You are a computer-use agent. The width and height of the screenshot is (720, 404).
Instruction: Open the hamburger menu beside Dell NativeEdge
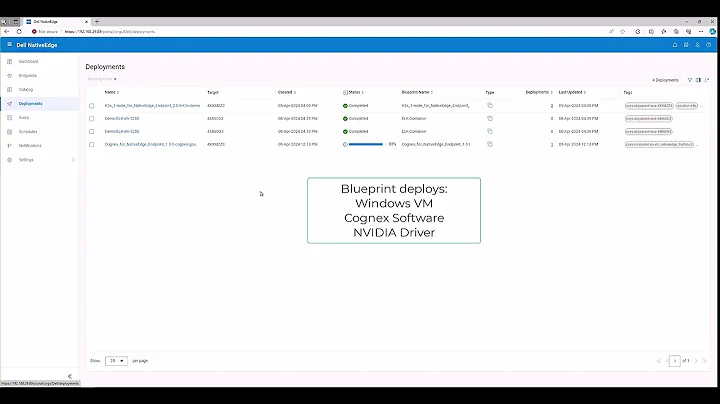[9, 45]
